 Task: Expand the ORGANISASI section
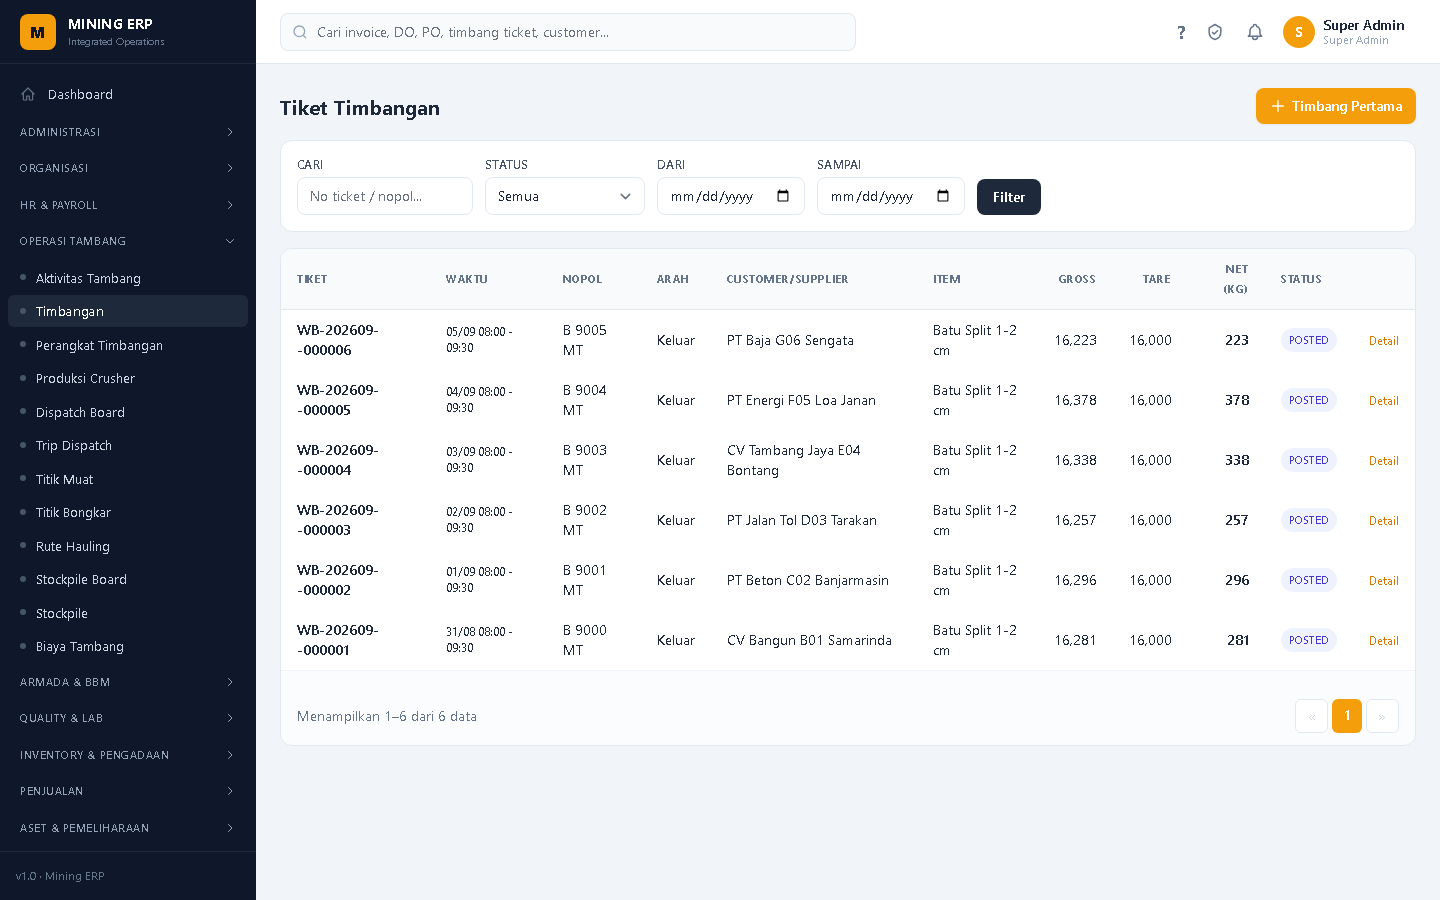tap(128, 168)
